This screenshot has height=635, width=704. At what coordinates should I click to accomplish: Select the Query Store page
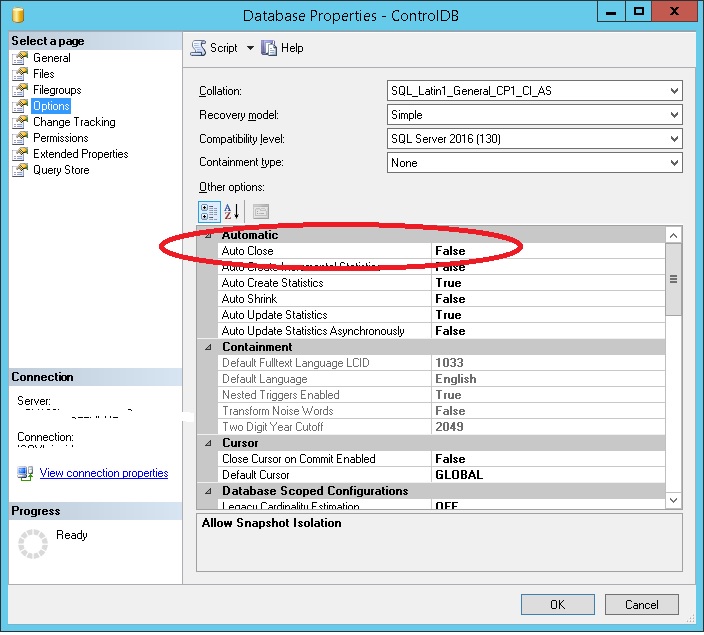point(60,170)
